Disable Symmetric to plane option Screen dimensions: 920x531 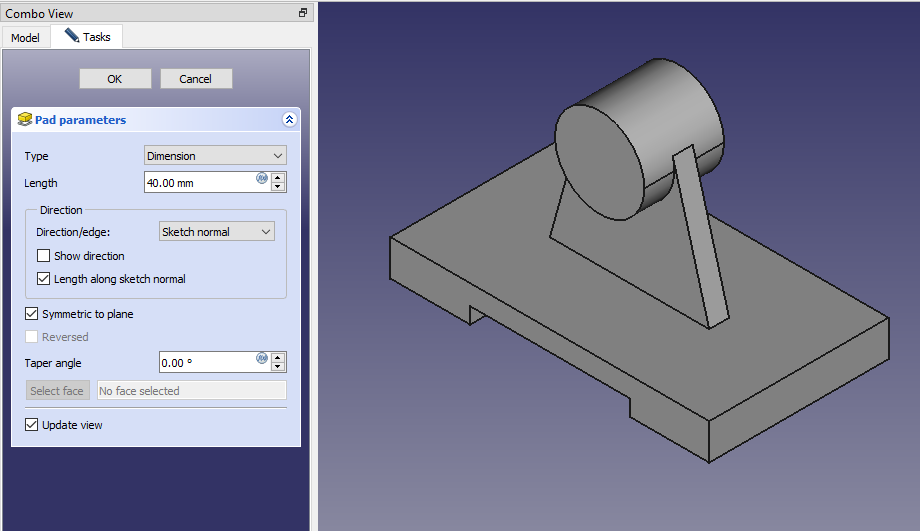tap(32, 314)
